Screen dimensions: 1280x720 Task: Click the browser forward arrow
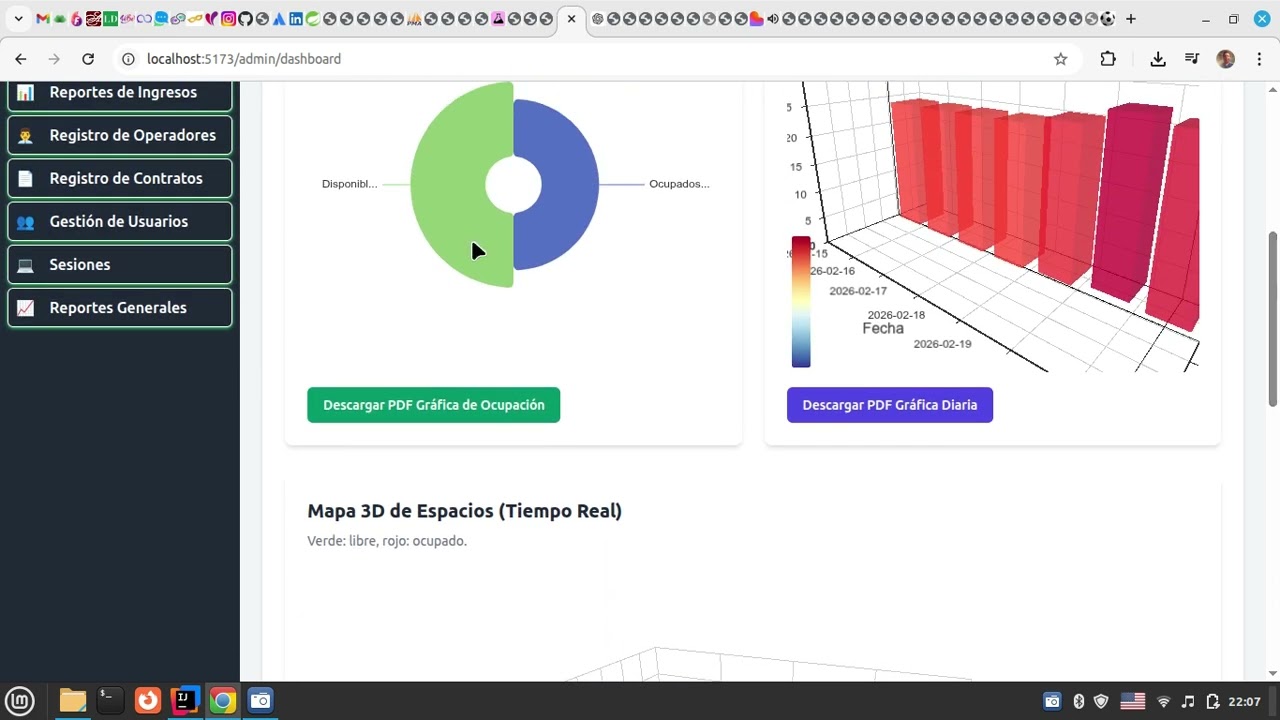point(54,59)
